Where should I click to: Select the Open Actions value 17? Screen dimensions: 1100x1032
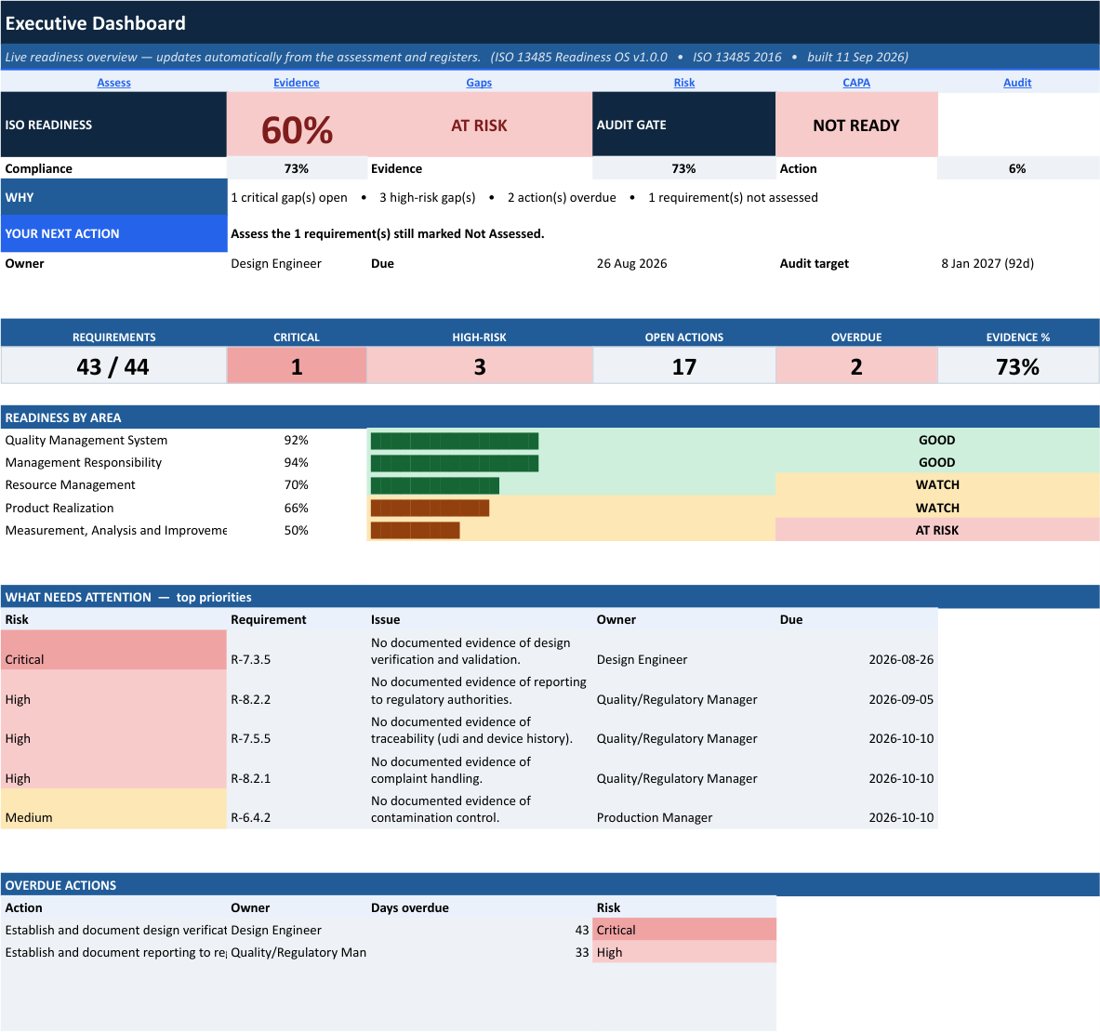684,367
